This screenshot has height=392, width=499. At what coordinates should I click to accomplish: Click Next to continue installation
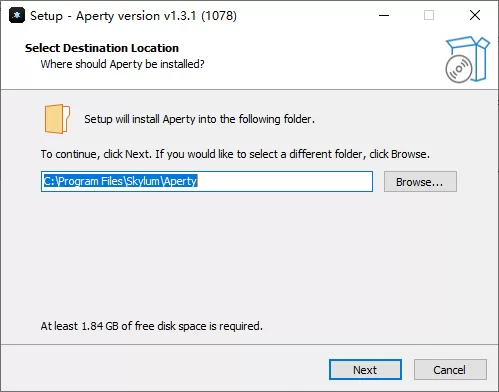coord(365,370)
